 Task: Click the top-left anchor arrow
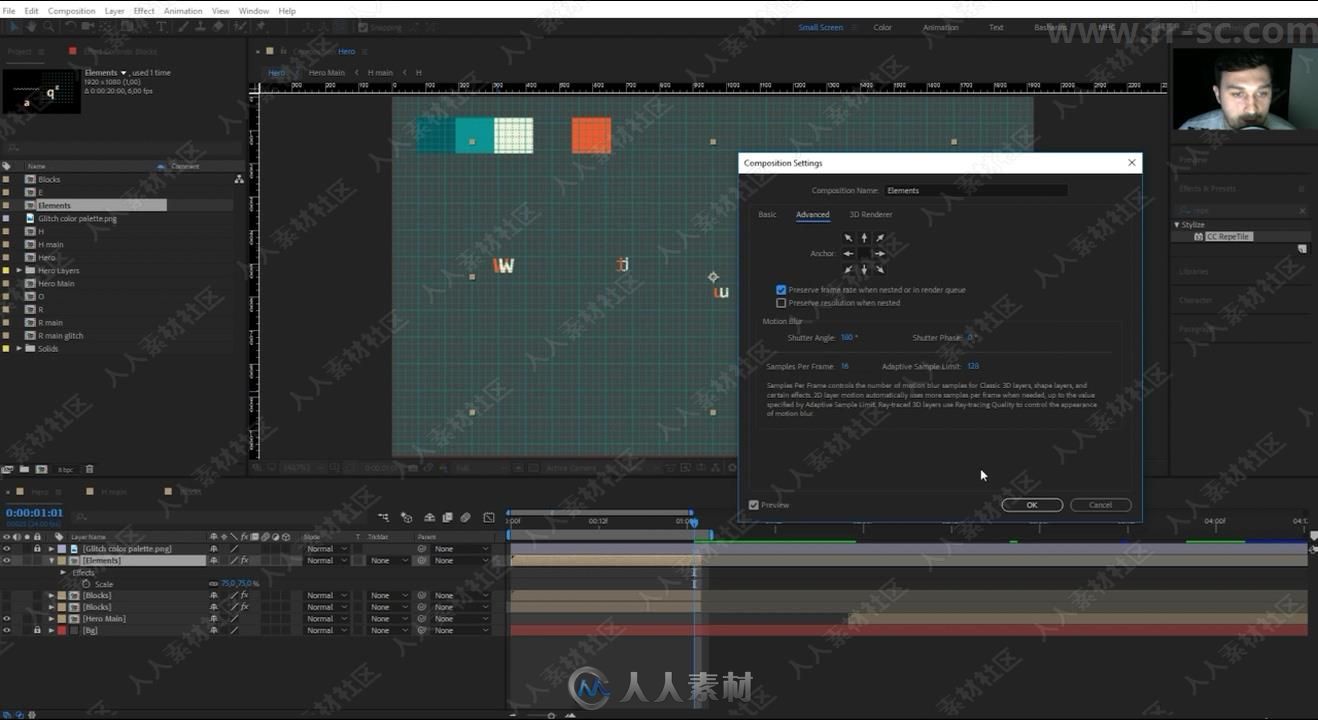click(x=849, y=238)
